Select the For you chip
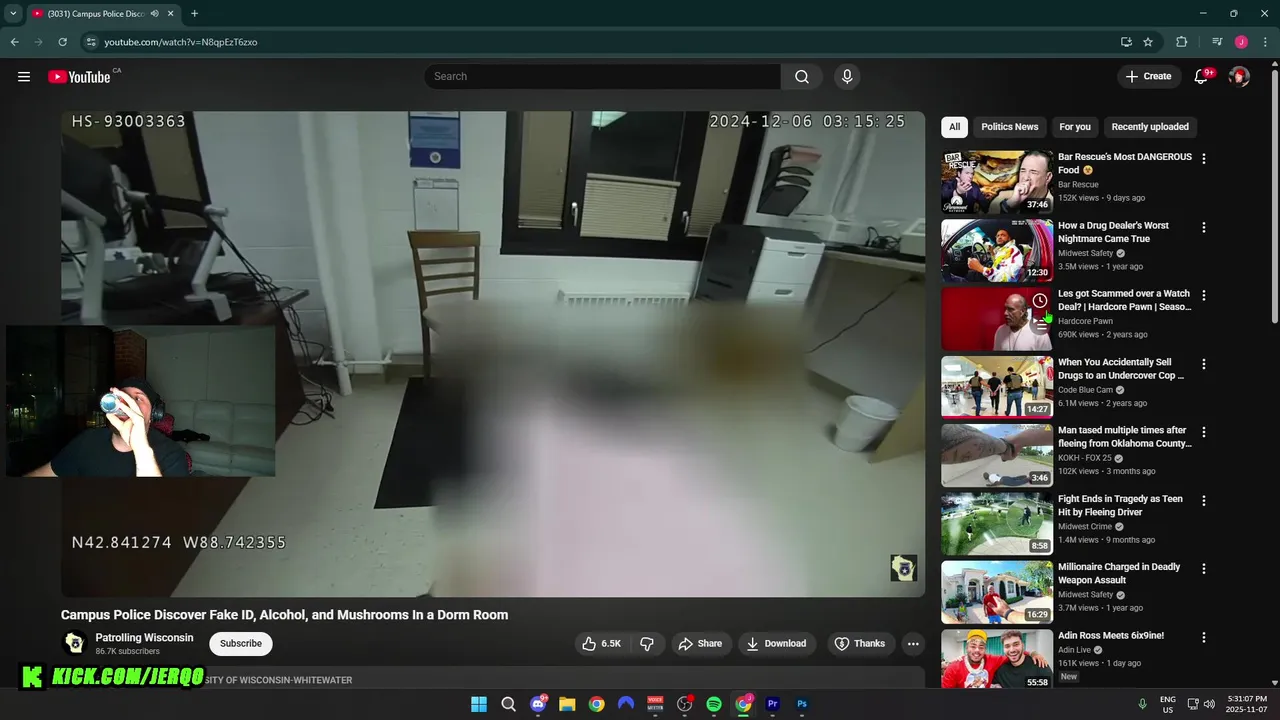 [x=1075, y=127]
